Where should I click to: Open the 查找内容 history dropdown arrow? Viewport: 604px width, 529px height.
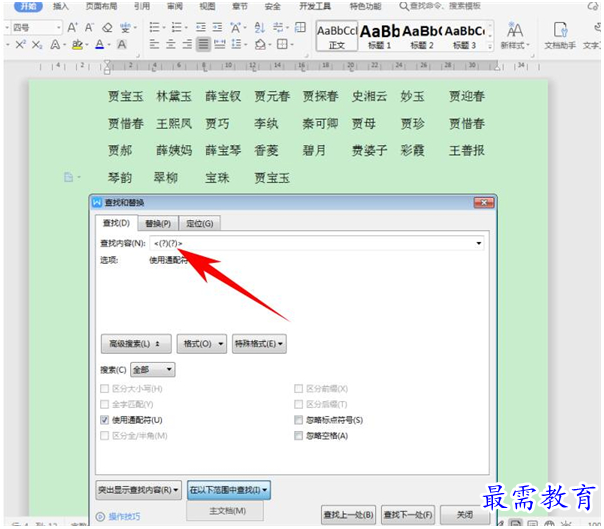478,243
